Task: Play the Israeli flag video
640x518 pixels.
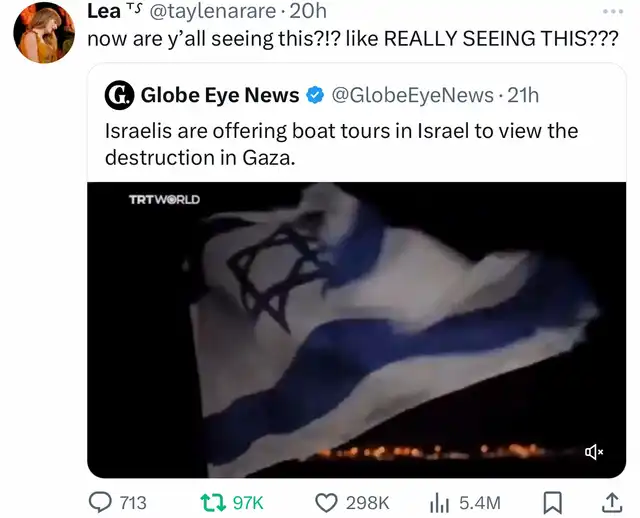Action: 356,330
